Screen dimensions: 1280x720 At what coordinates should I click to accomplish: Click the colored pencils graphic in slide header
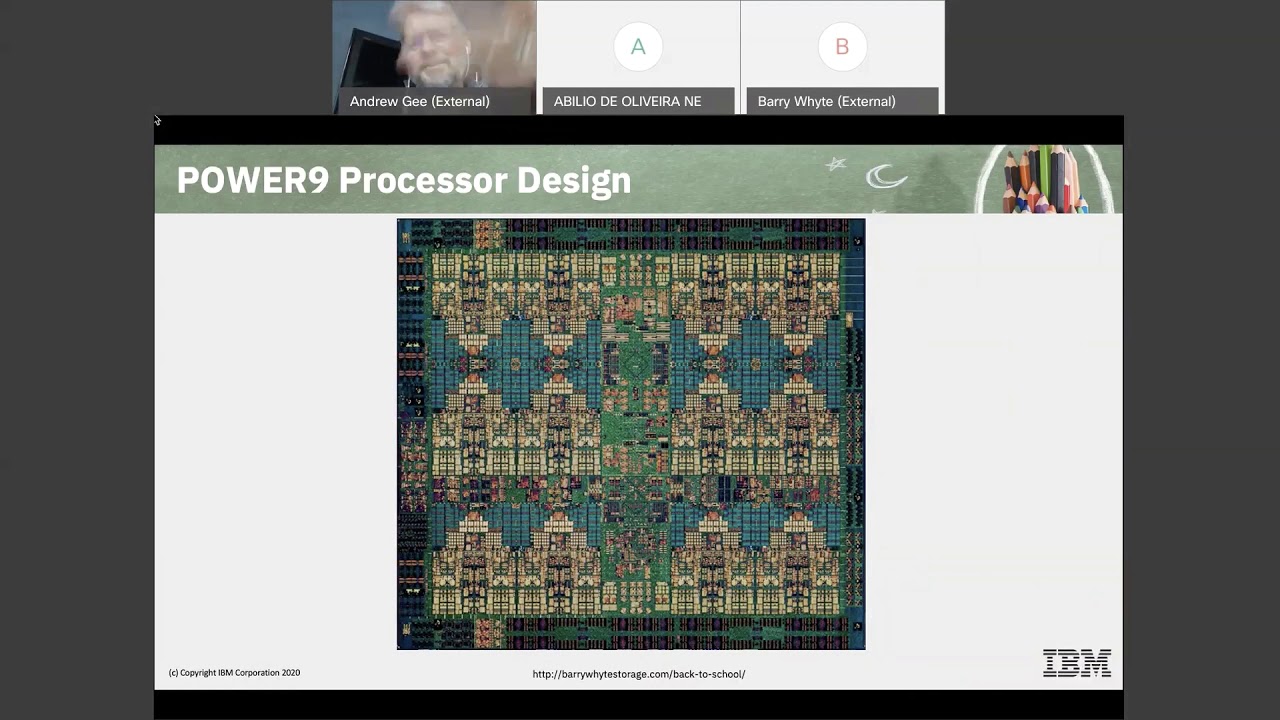click(x=1043, y=179)
